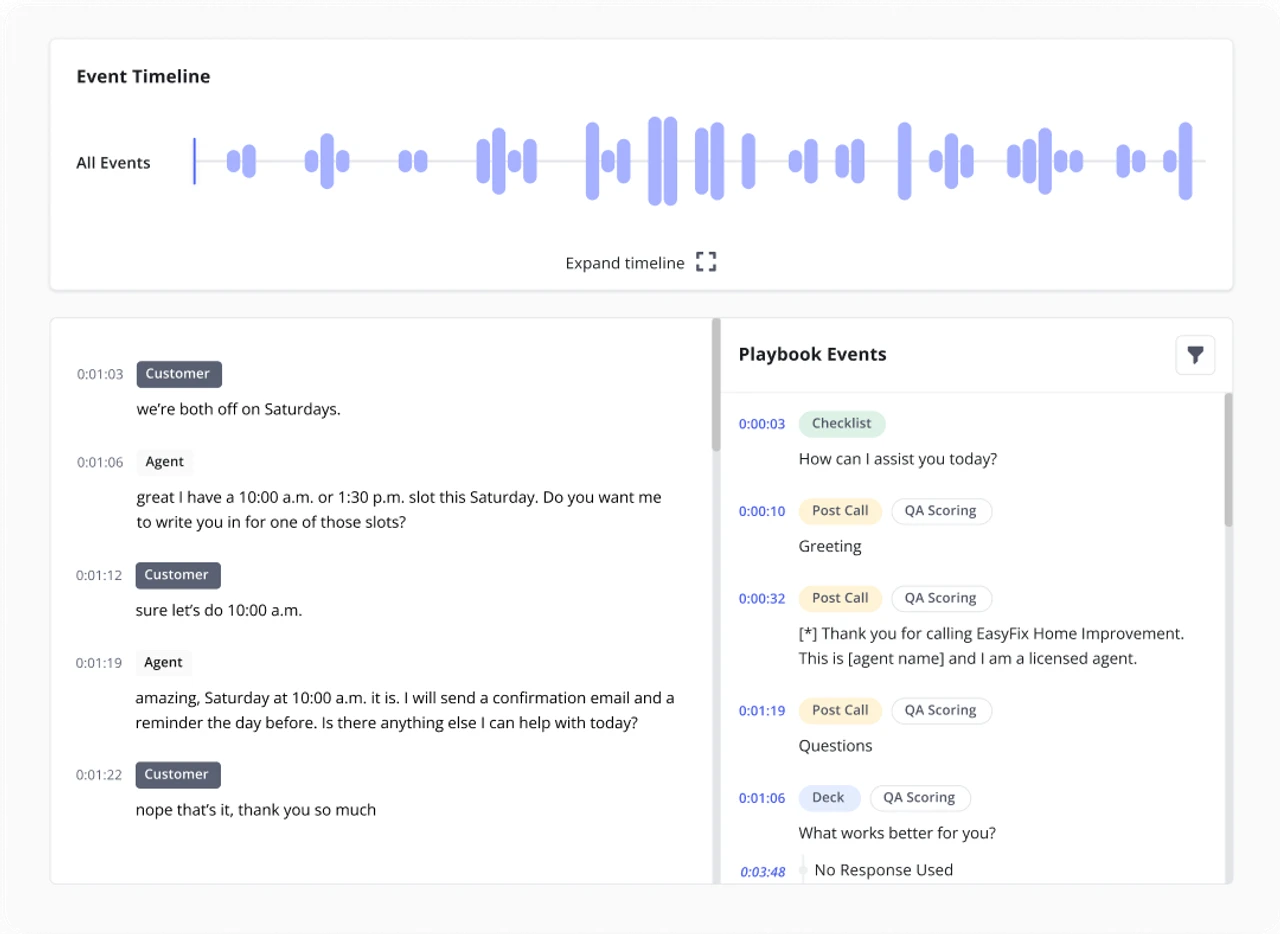Click the last event bar on timeline
Viewport: 1280px width, 934px height.
[1185, 161]
